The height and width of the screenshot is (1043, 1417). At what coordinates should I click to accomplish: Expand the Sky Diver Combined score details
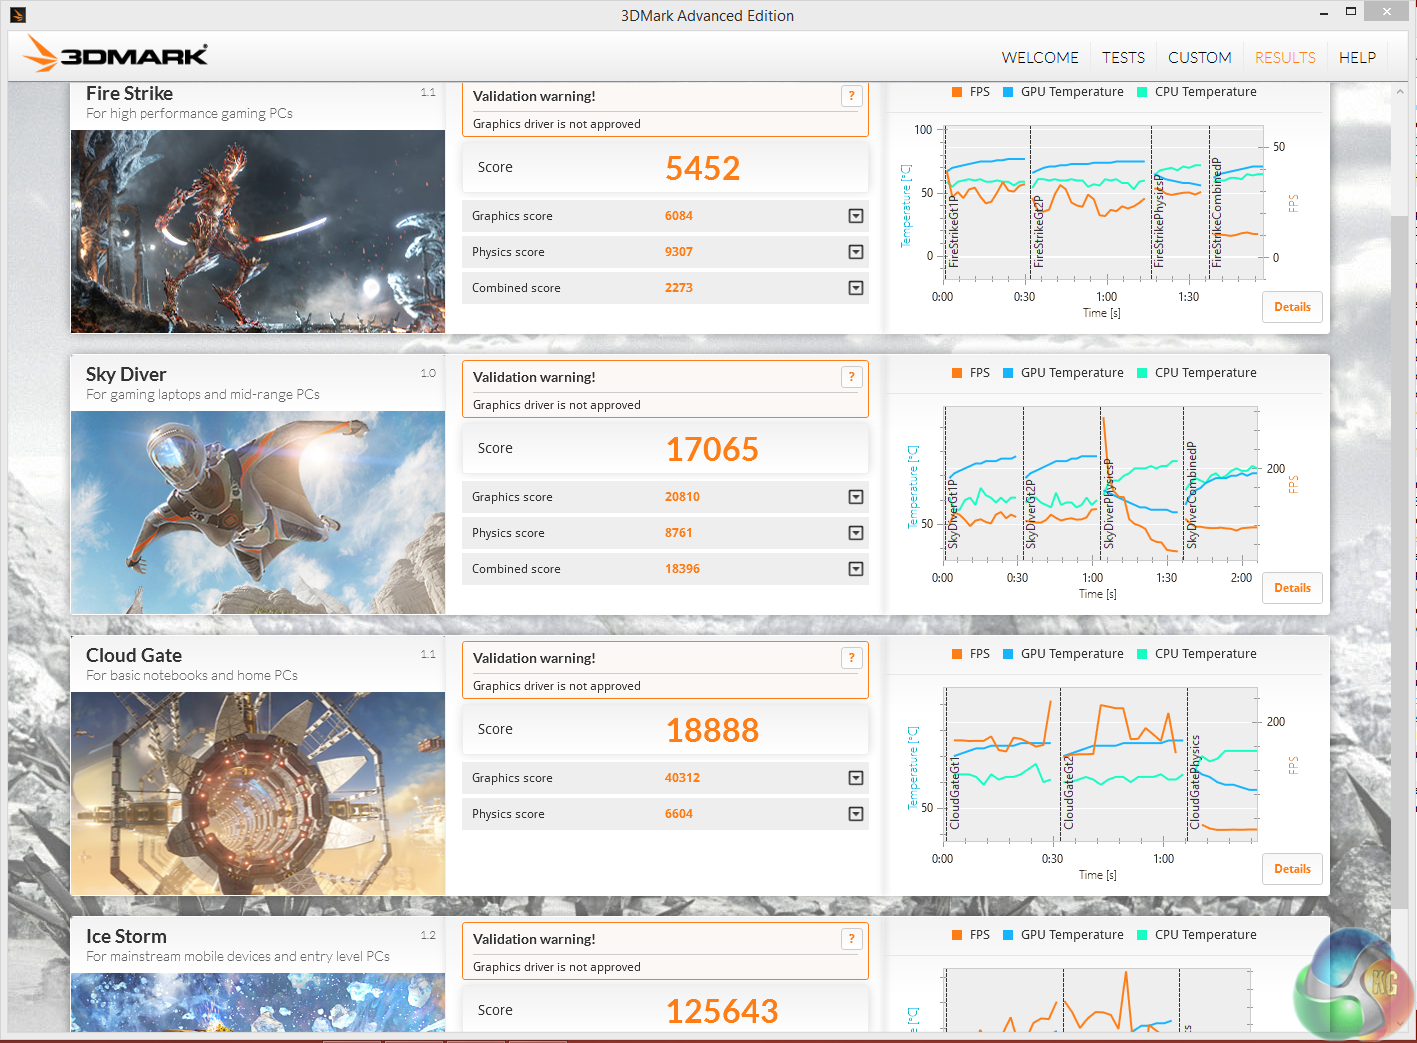coord(856,569)
